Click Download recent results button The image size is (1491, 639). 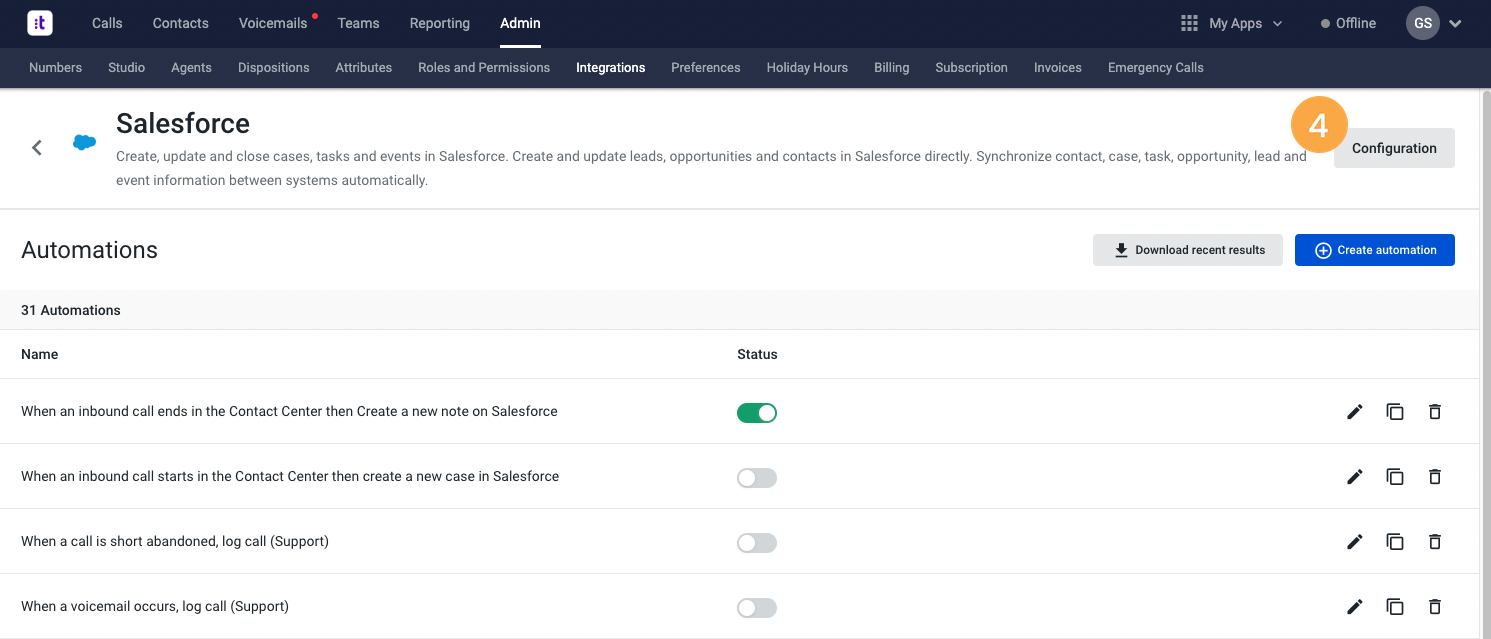(1188, 250)
